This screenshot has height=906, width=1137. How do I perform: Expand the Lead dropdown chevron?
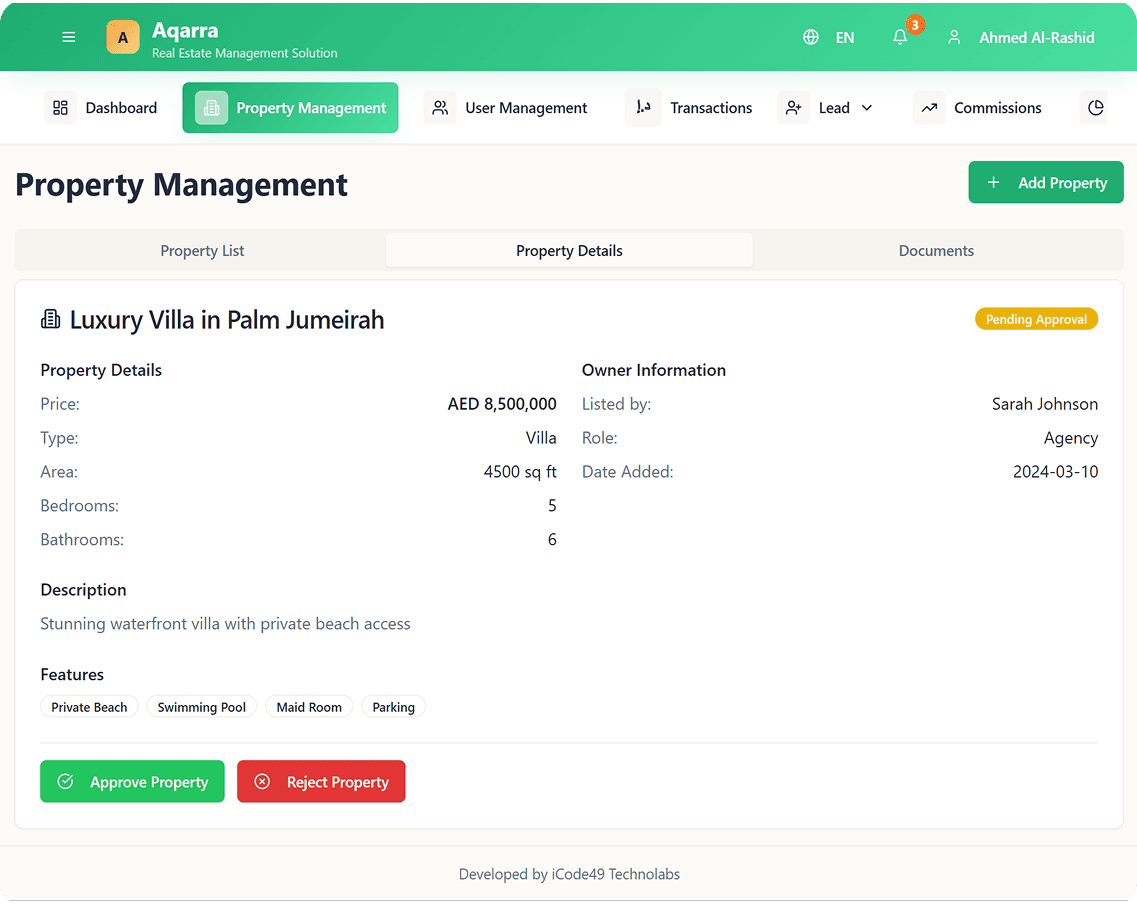pos(867,107)
